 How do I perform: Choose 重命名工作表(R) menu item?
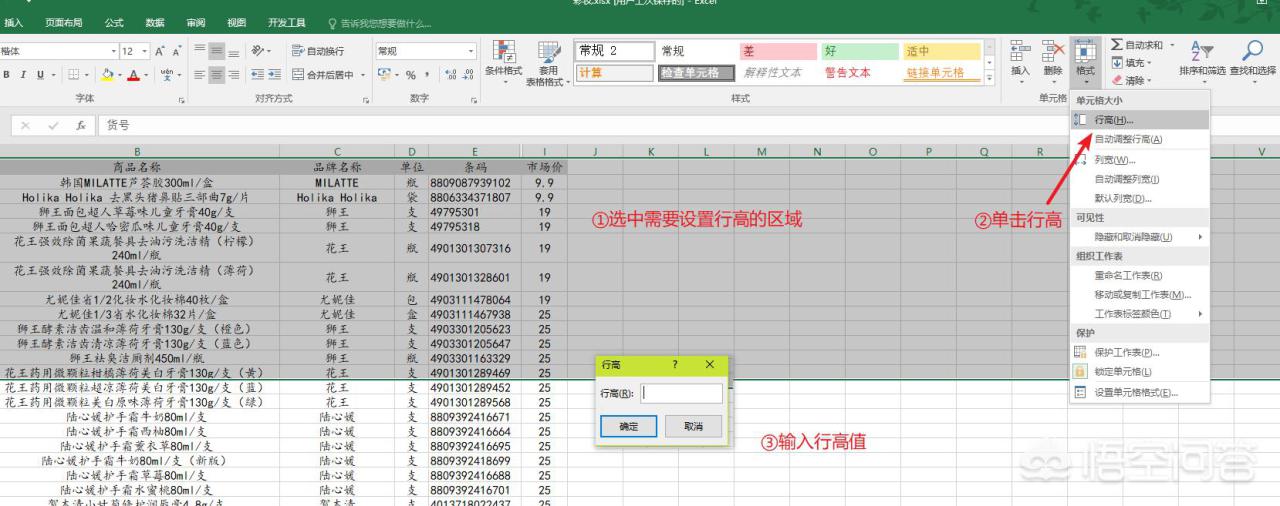pyautogui.click(x=1139, y=275)
